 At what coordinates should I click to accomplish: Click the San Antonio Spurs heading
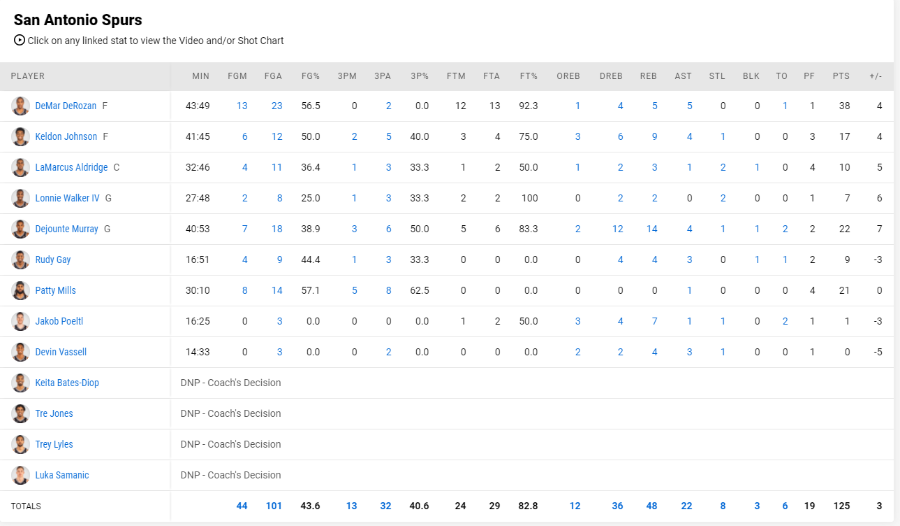point(78,20)
